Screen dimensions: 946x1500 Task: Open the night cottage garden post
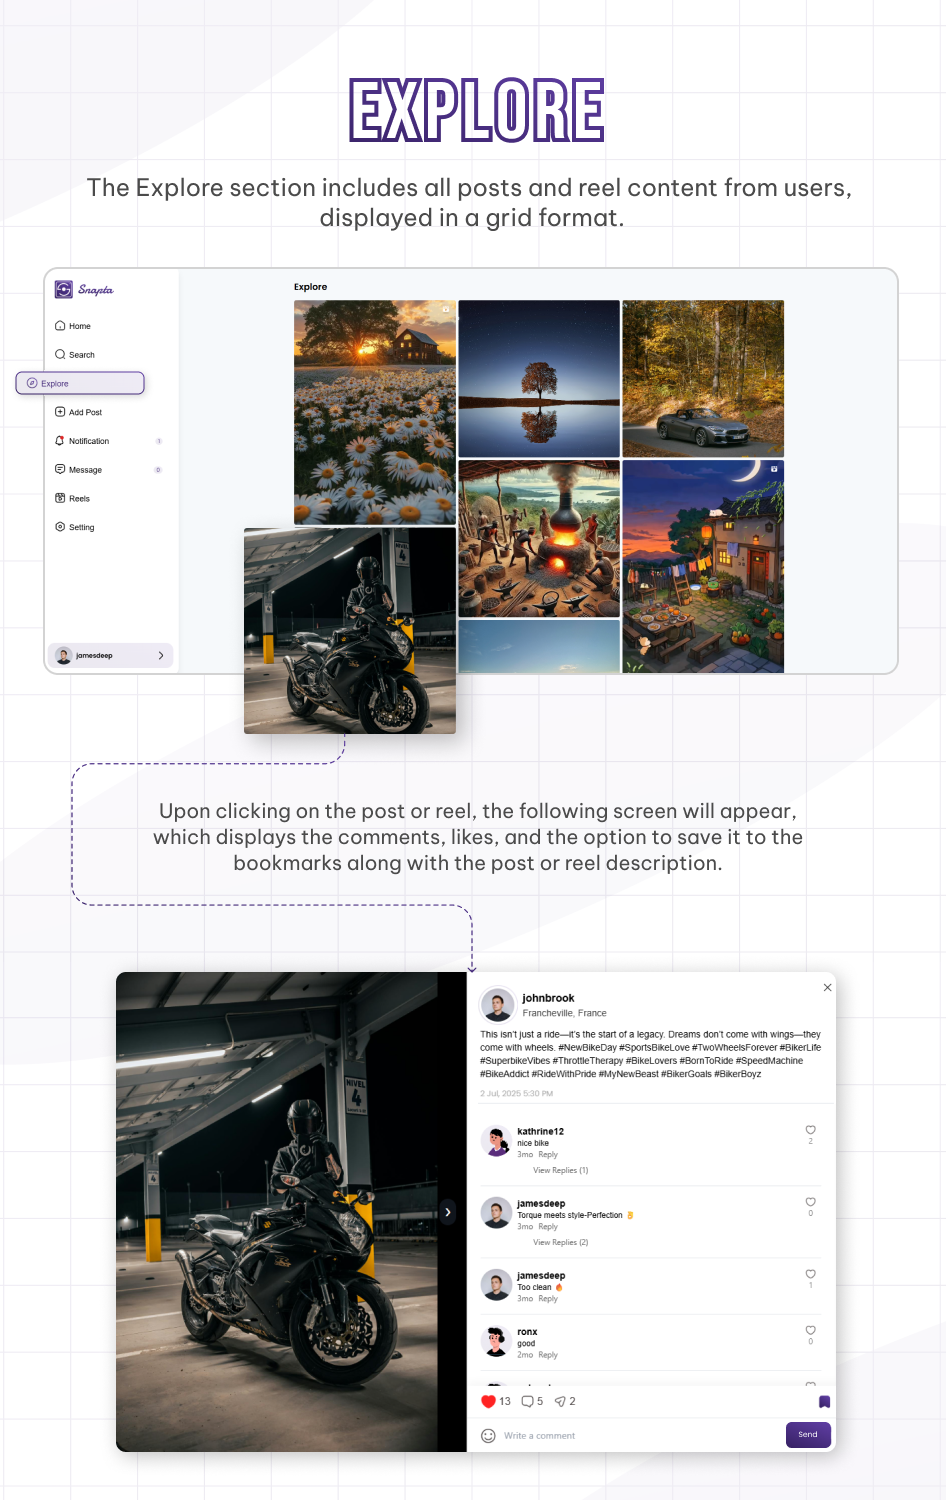pos(703,566)
